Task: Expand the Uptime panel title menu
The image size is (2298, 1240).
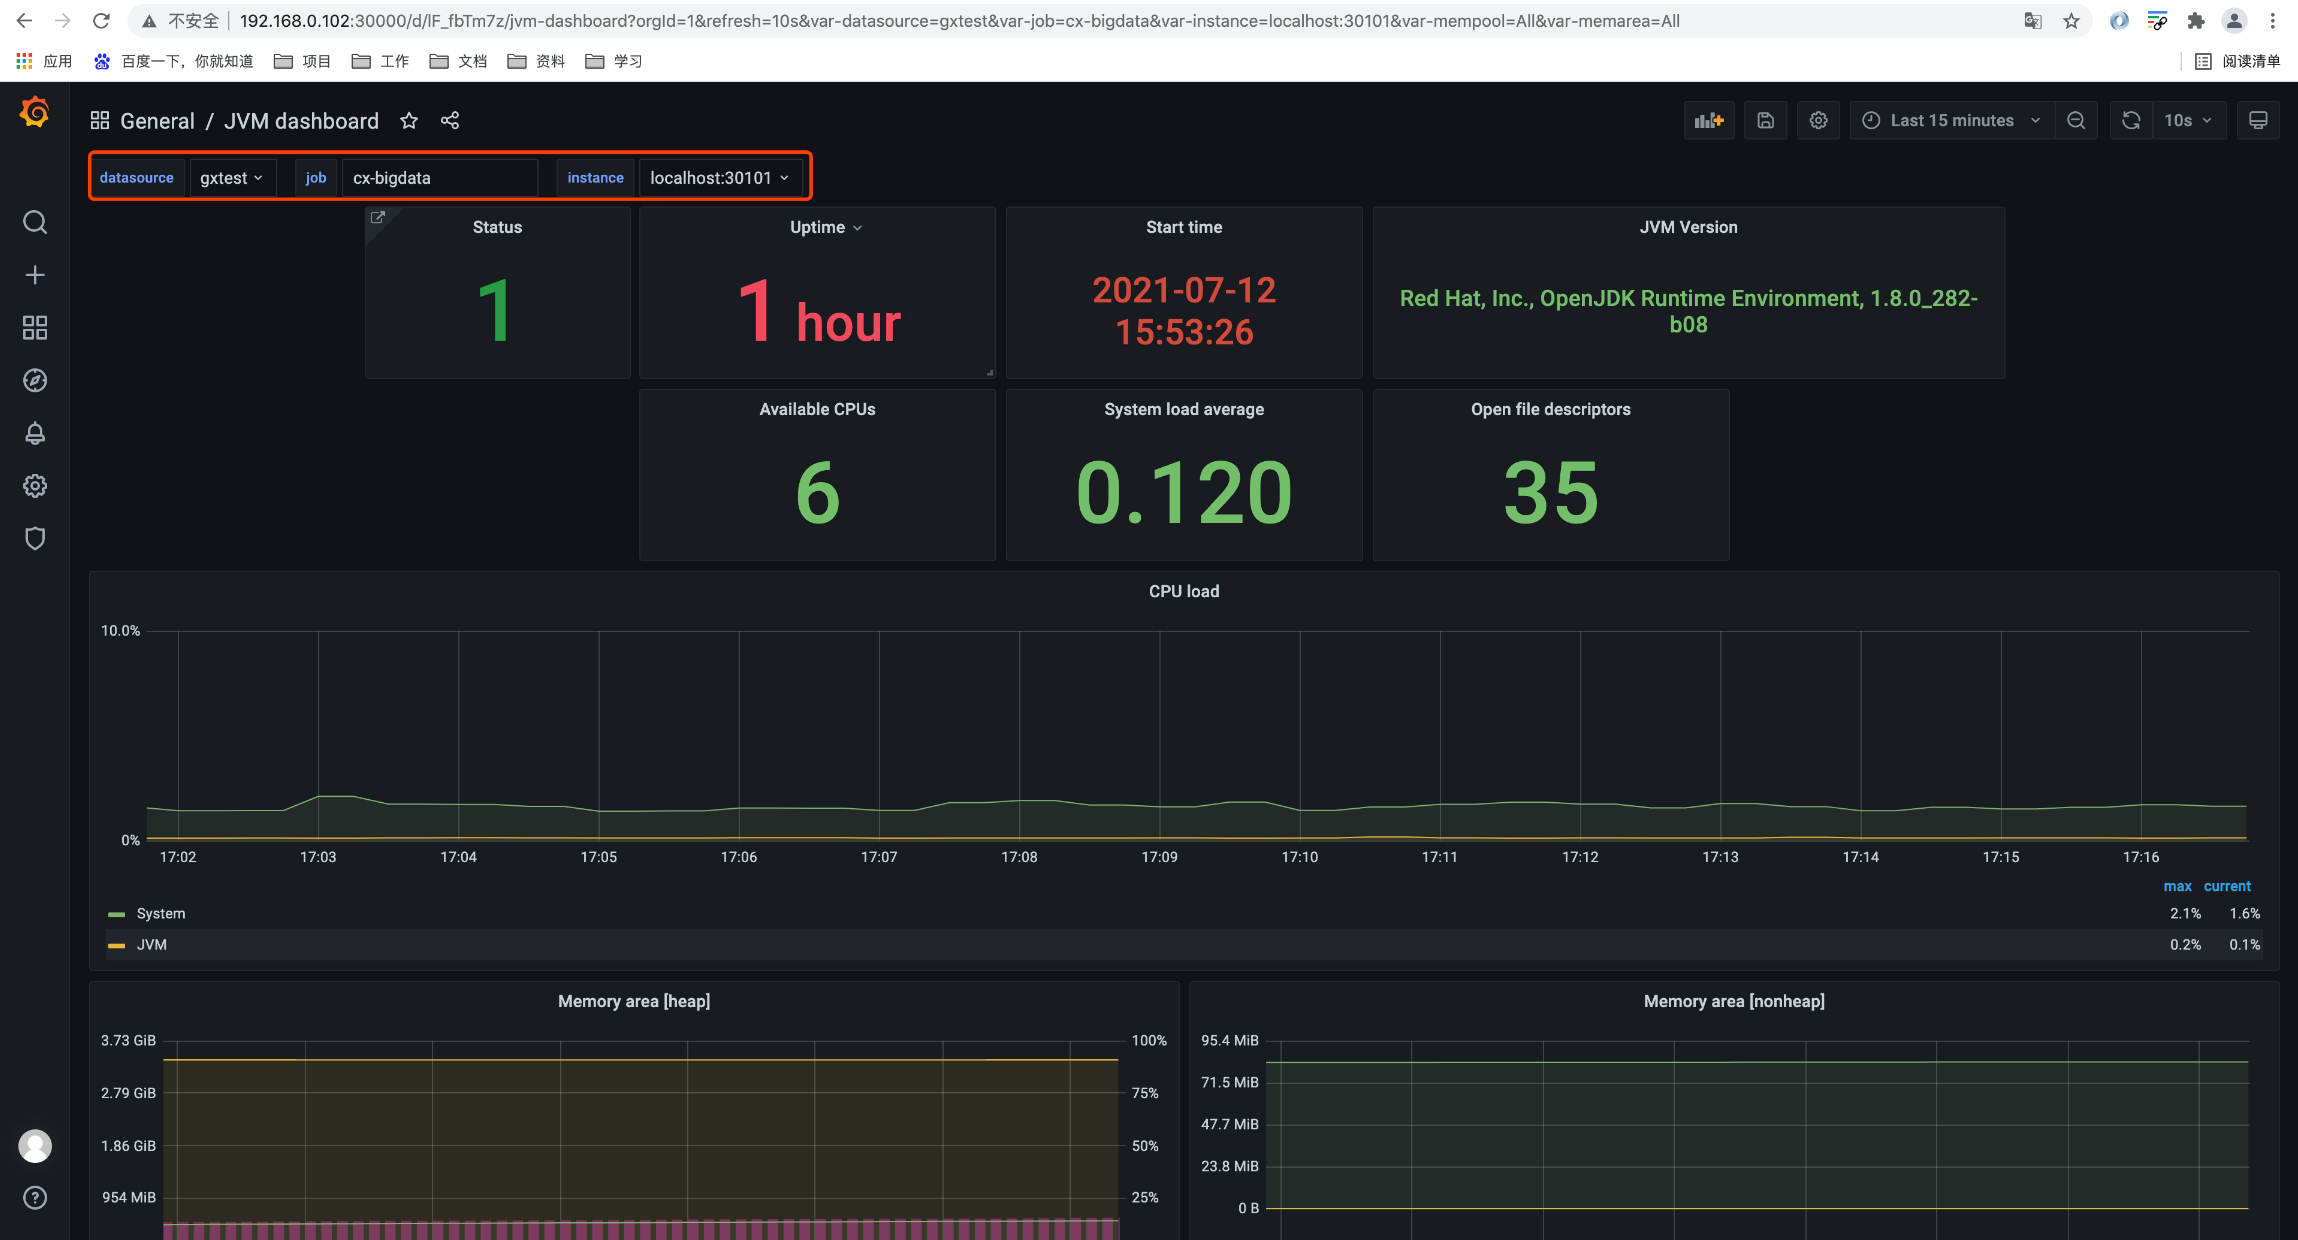Action: click(x=825, y=228)
